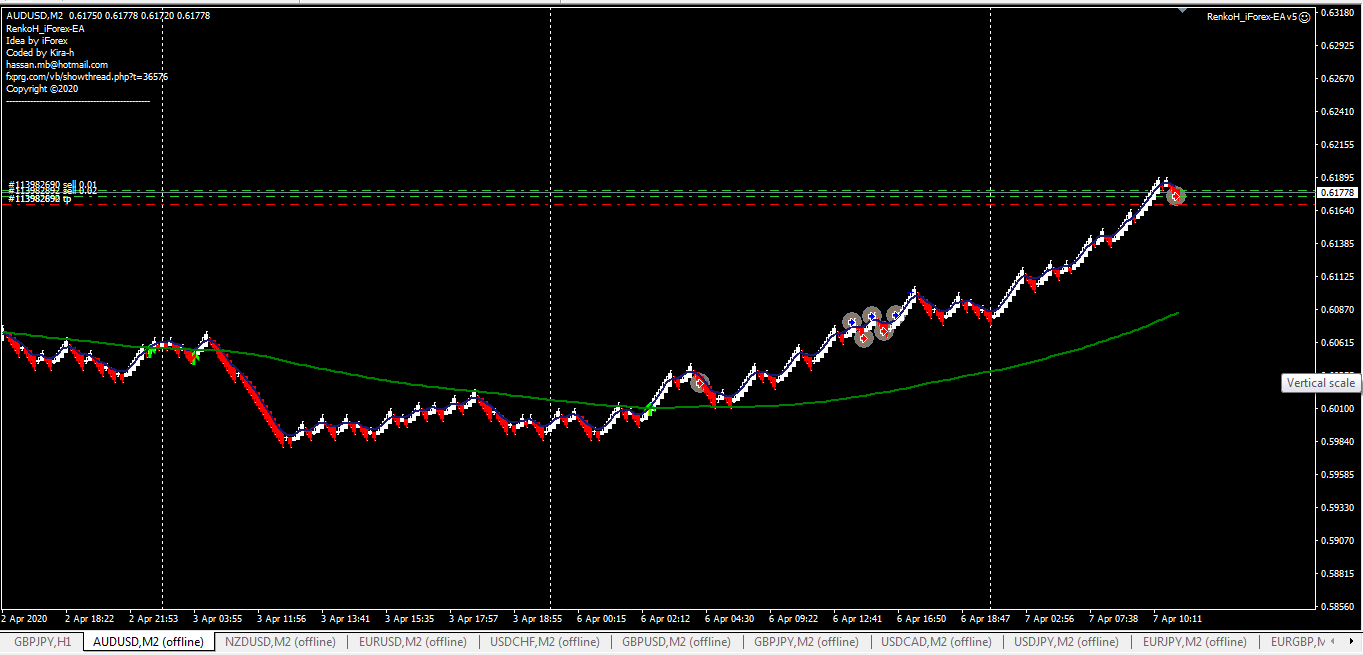This screenshot has width=1363, height=655.
Task: Click the leftmost circled blue arrow marker
Action: click(x=851, y=322)
